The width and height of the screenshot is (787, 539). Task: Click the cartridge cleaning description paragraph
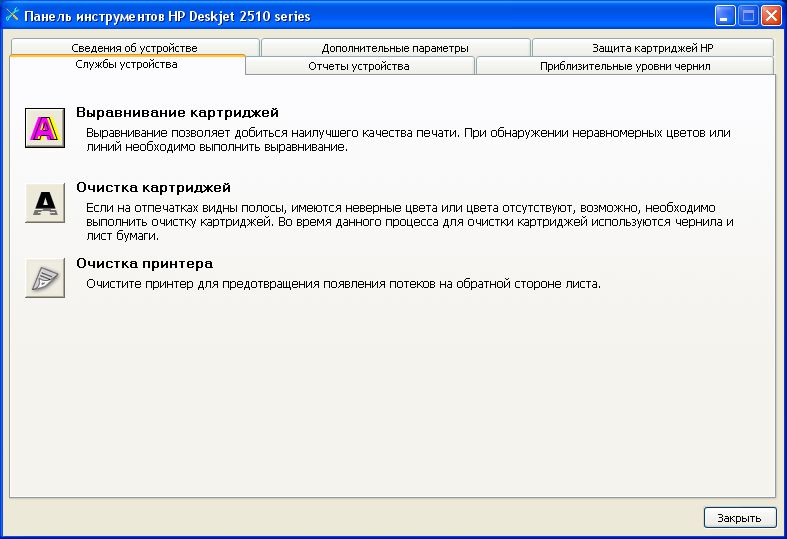click(410, 222)
